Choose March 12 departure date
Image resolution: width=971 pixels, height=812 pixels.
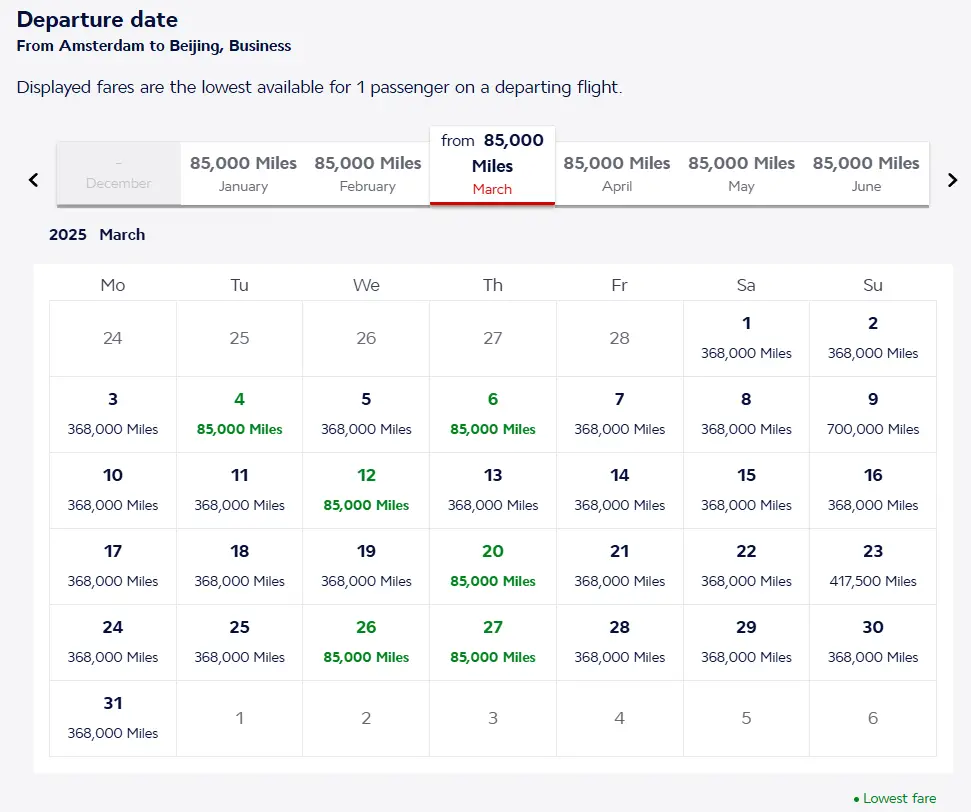pos(366,490)
